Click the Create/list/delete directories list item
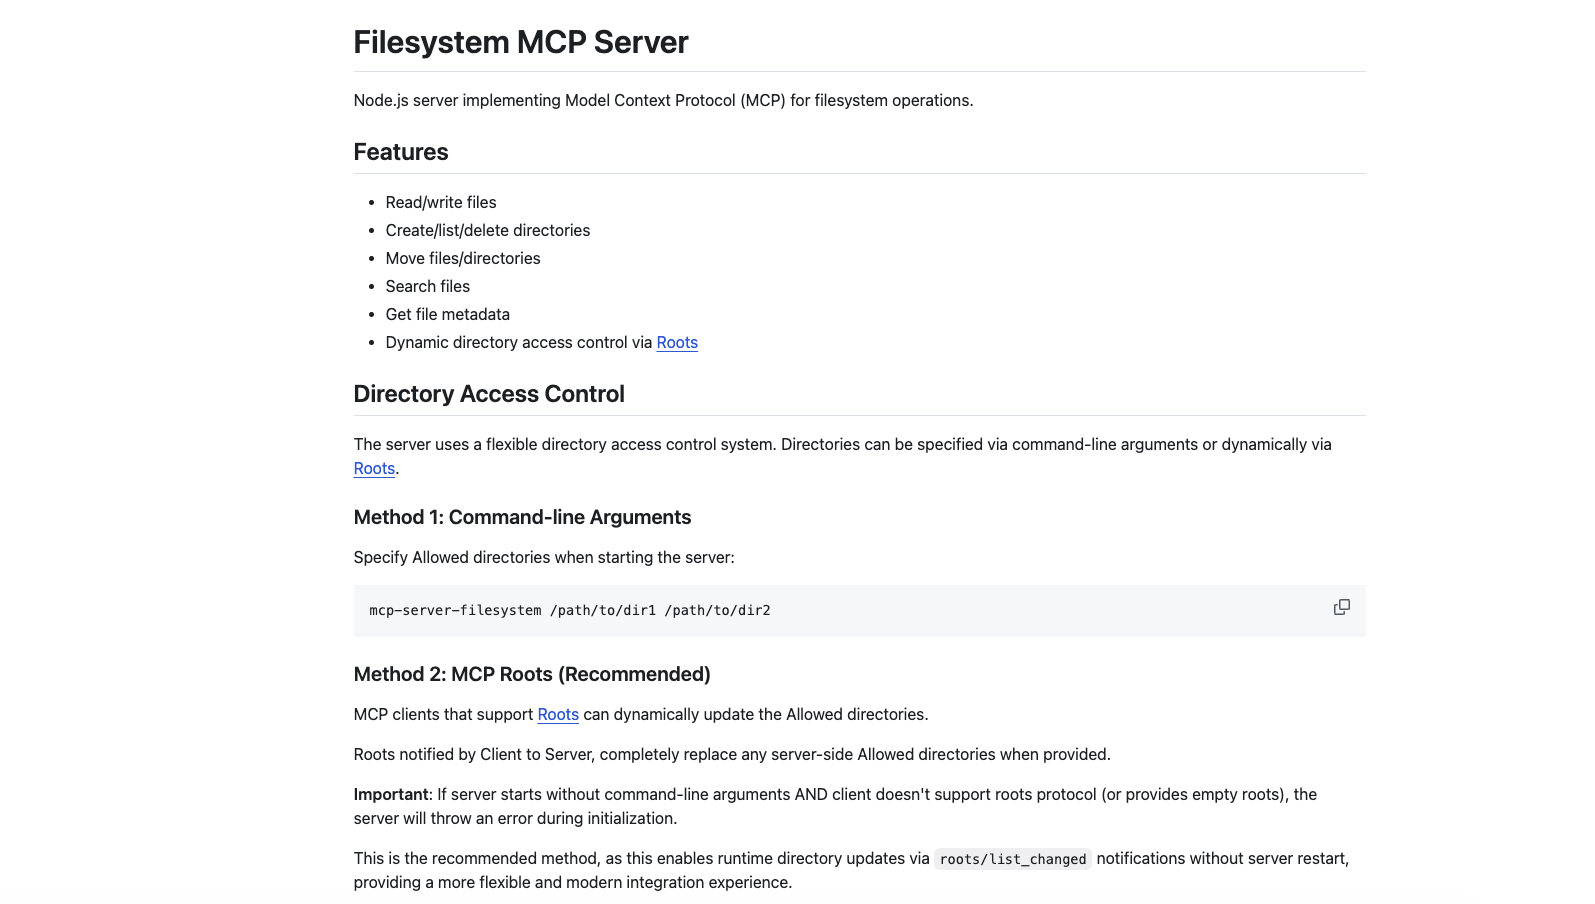This screenshot has width=1595, height=904. click(x=488, y=230)
